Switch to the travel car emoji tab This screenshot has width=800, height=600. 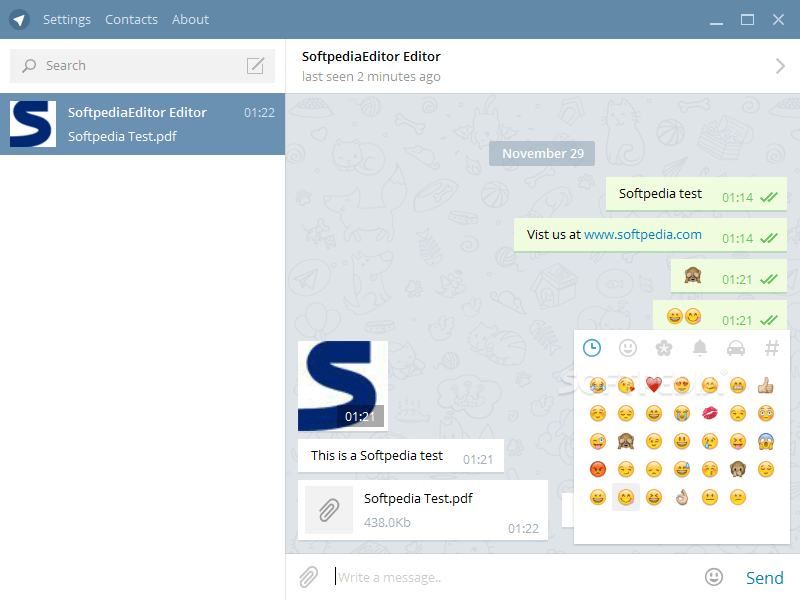coord(736,348)
